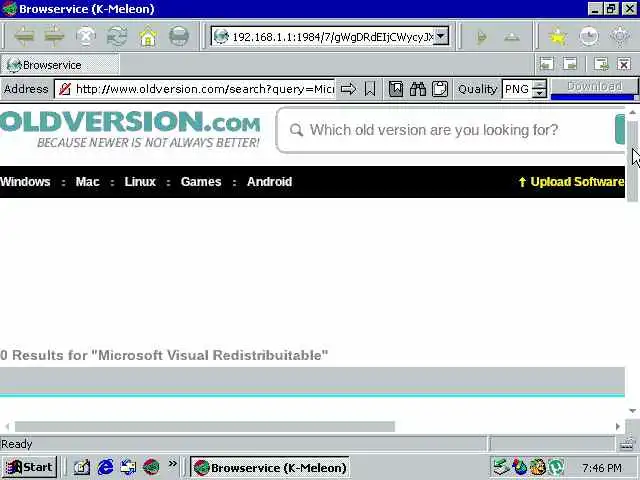Image resolution: width=640 pixels, height=480 pixels.
Task: Click the '0 Results for' heading text
Action: (x=164, y=355)
